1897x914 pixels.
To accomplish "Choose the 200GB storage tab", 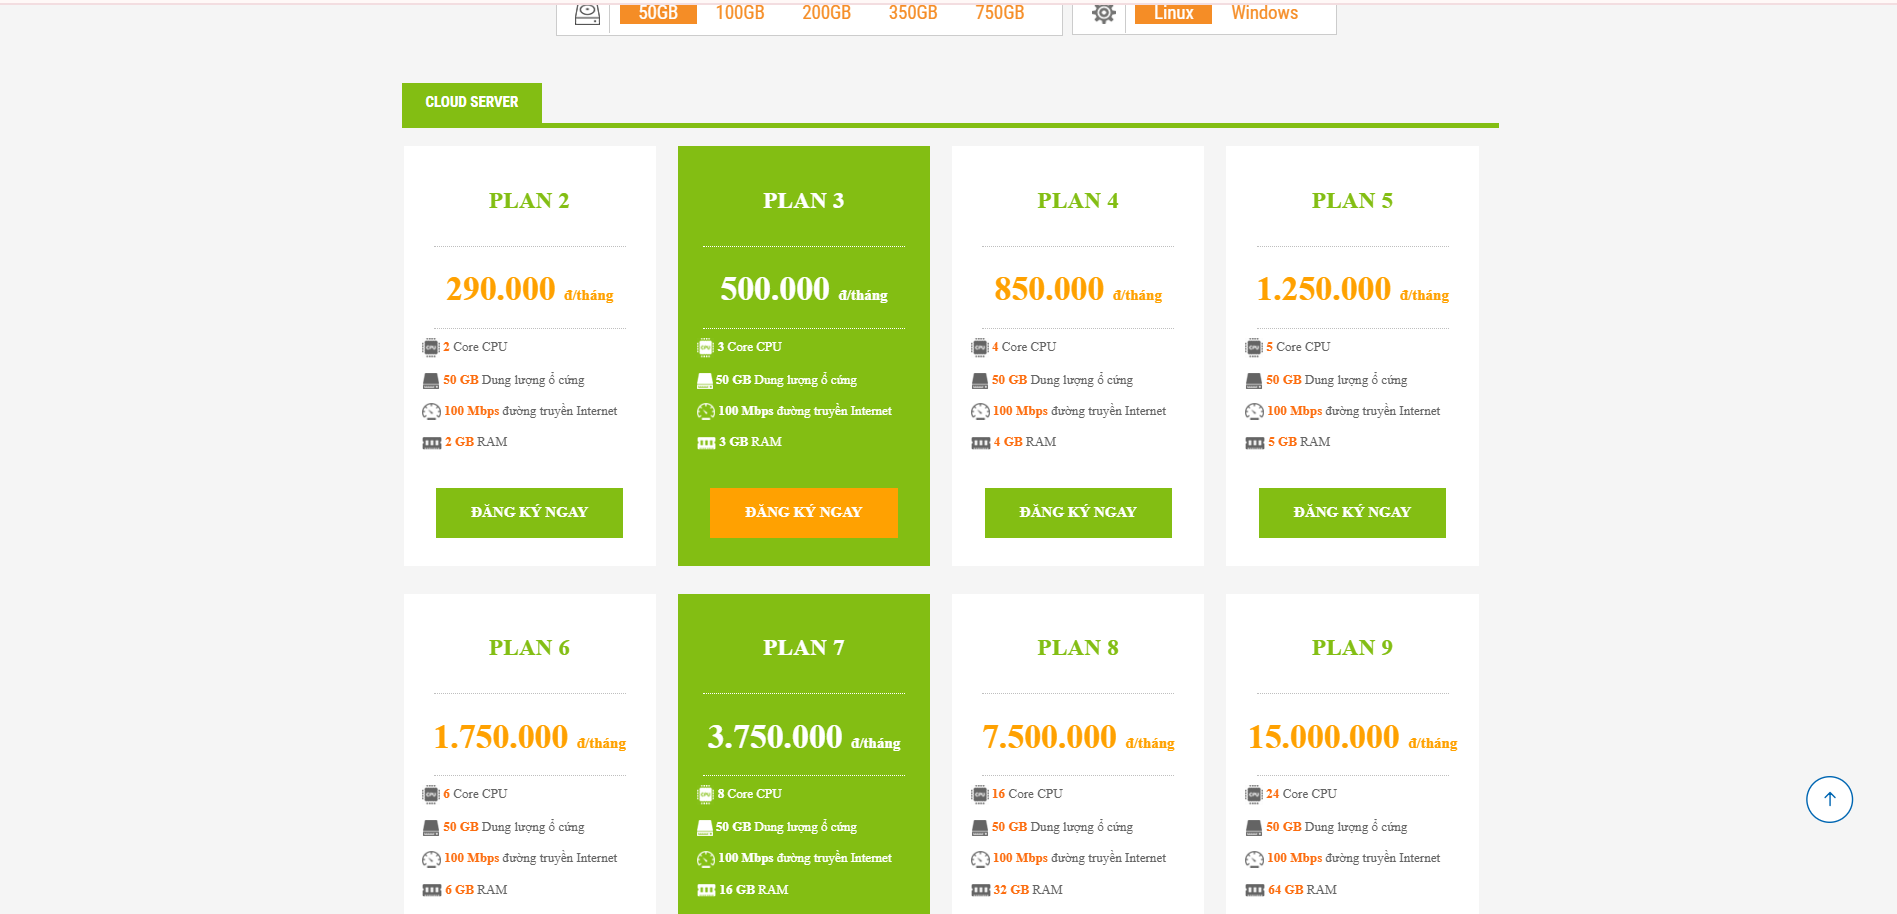I will point(826,13).
